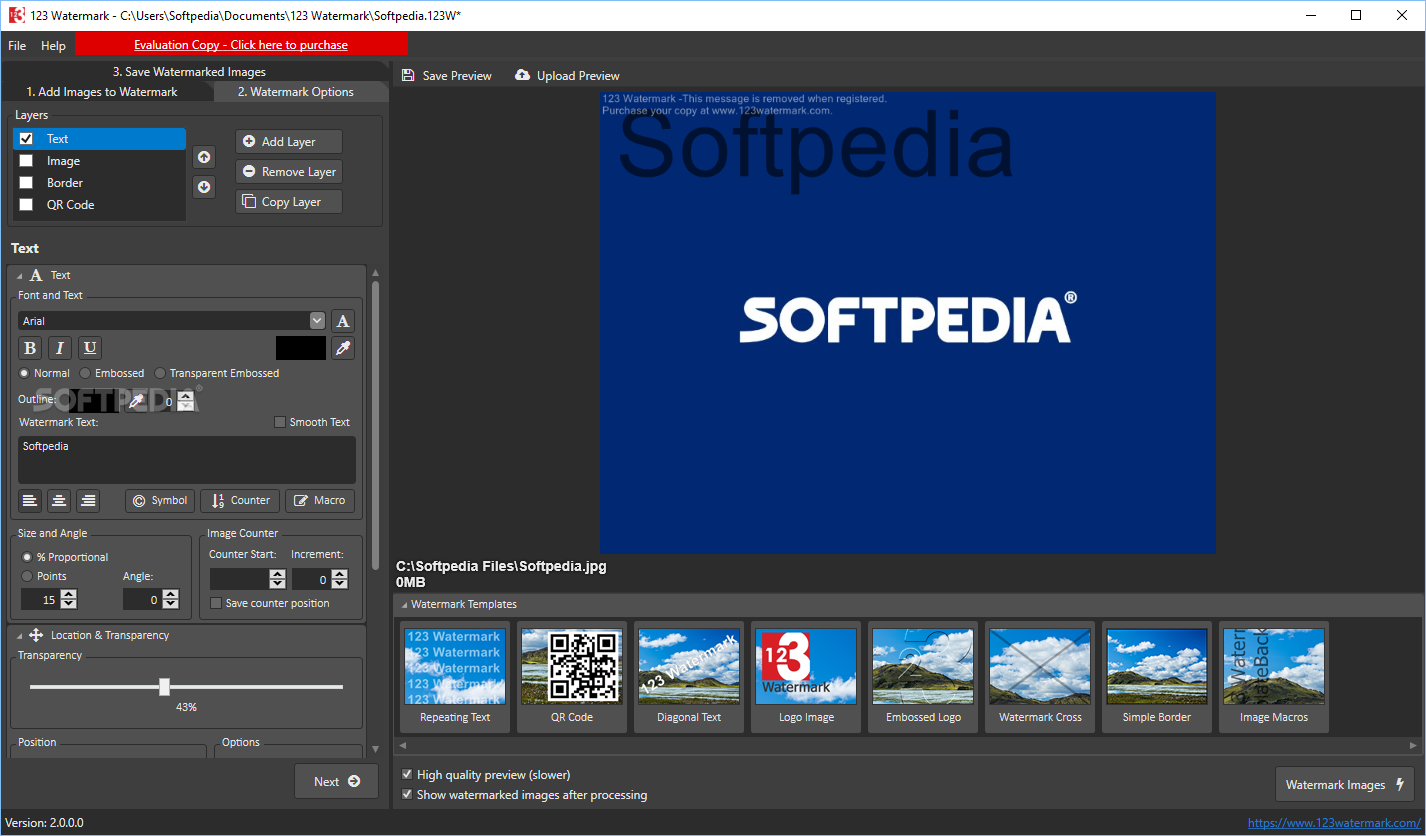Viewport: 1426px width, 836px height.
Task: Adjust the Counter Start stepper
Action: [x=277, y=579]
